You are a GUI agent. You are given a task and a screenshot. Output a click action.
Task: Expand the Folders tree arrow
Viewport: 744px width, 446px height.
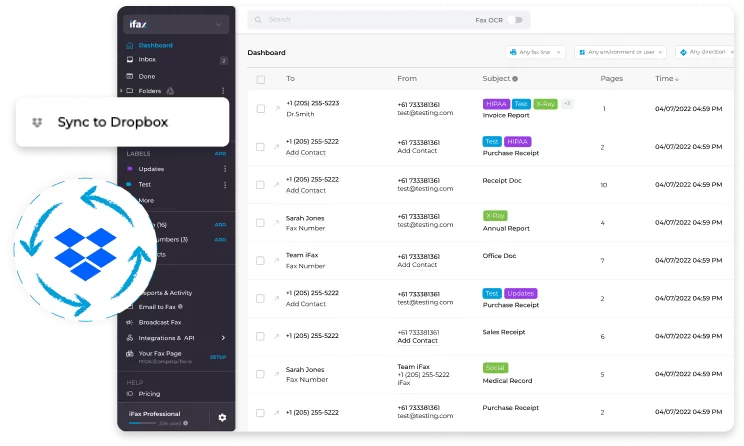121,91
